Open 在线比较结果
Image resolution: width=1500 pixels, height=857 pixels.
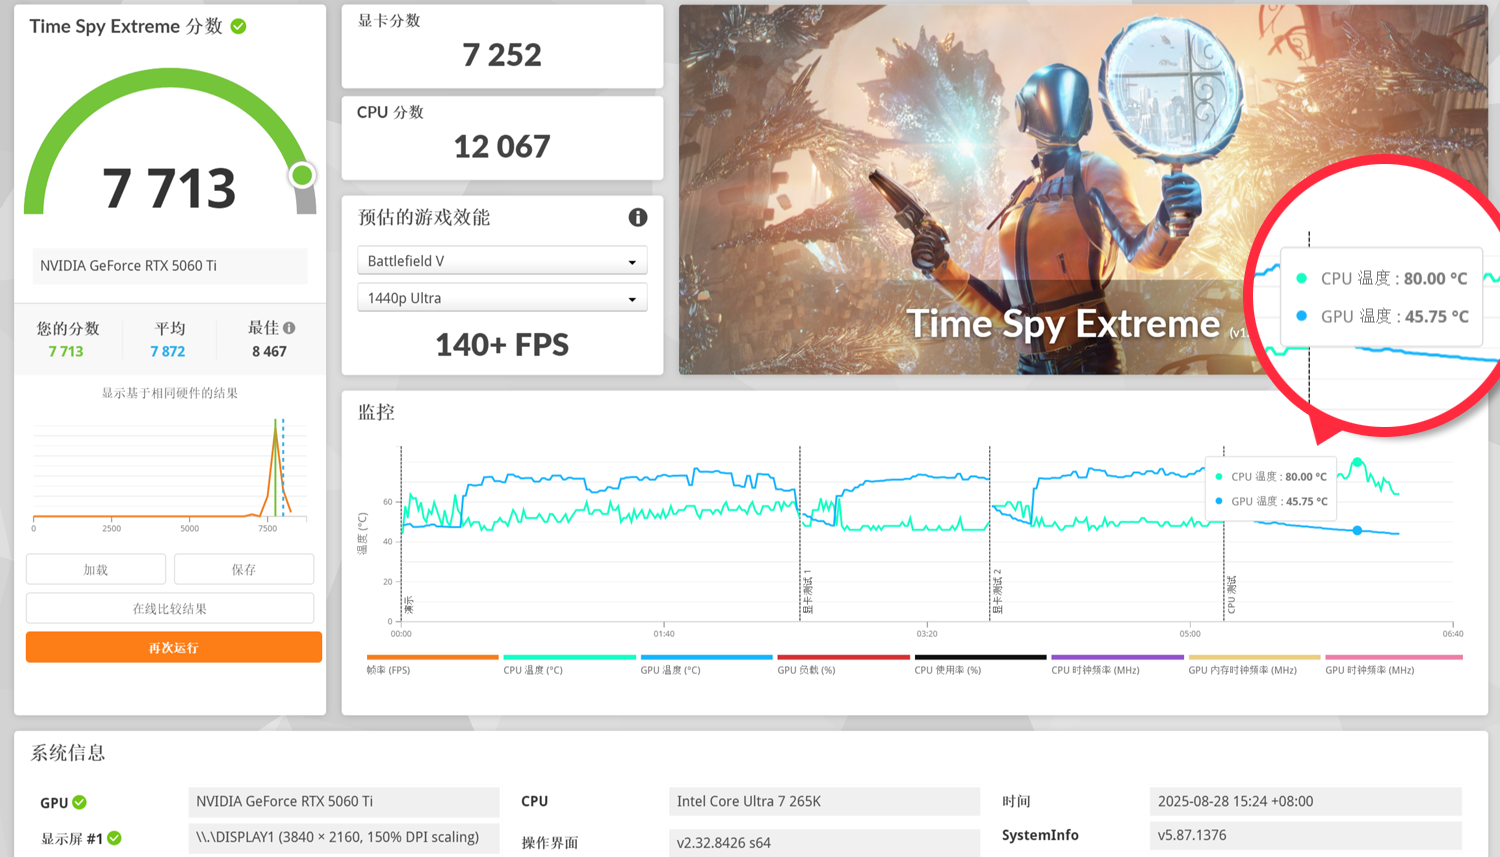170,608
